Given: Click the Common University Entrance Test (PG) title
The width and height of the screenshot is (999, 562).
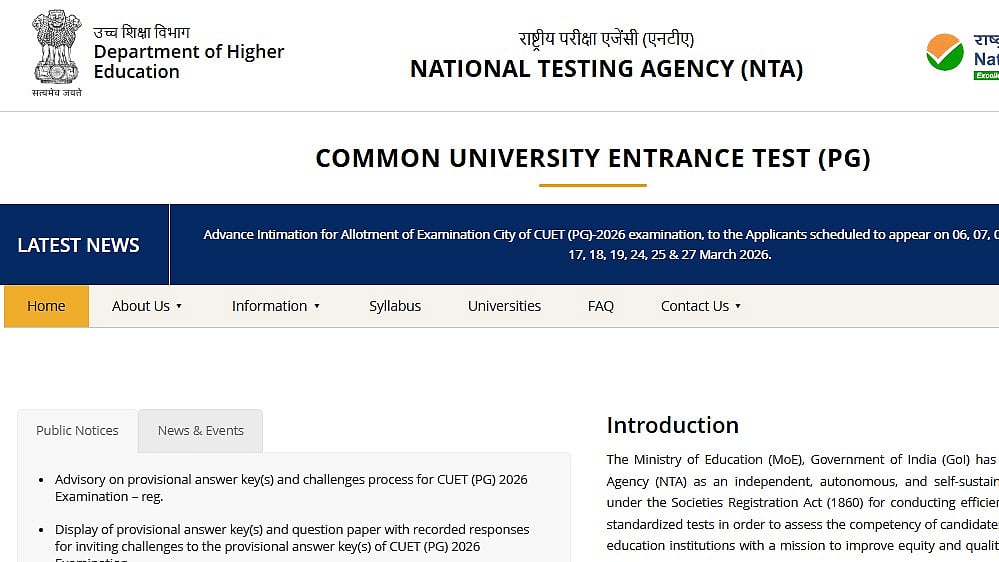Looking at the screenshot, I should [x=593, y=158].
